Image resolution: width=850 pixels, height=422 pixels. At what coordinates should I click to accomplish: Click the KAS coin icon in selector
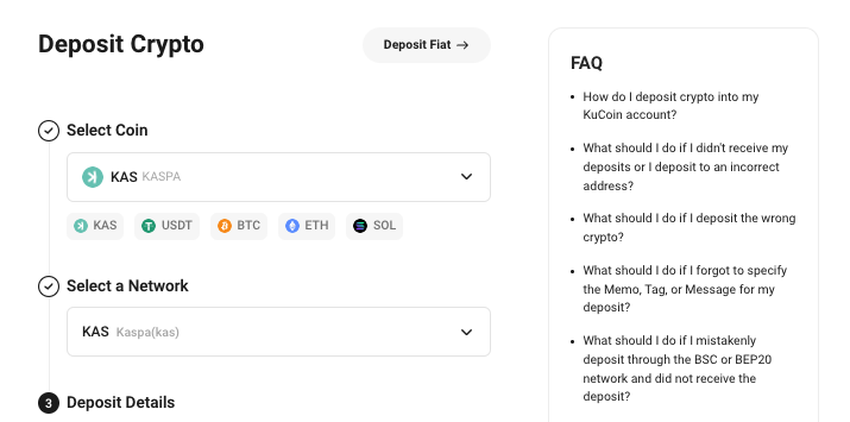[x=93, y=177]
